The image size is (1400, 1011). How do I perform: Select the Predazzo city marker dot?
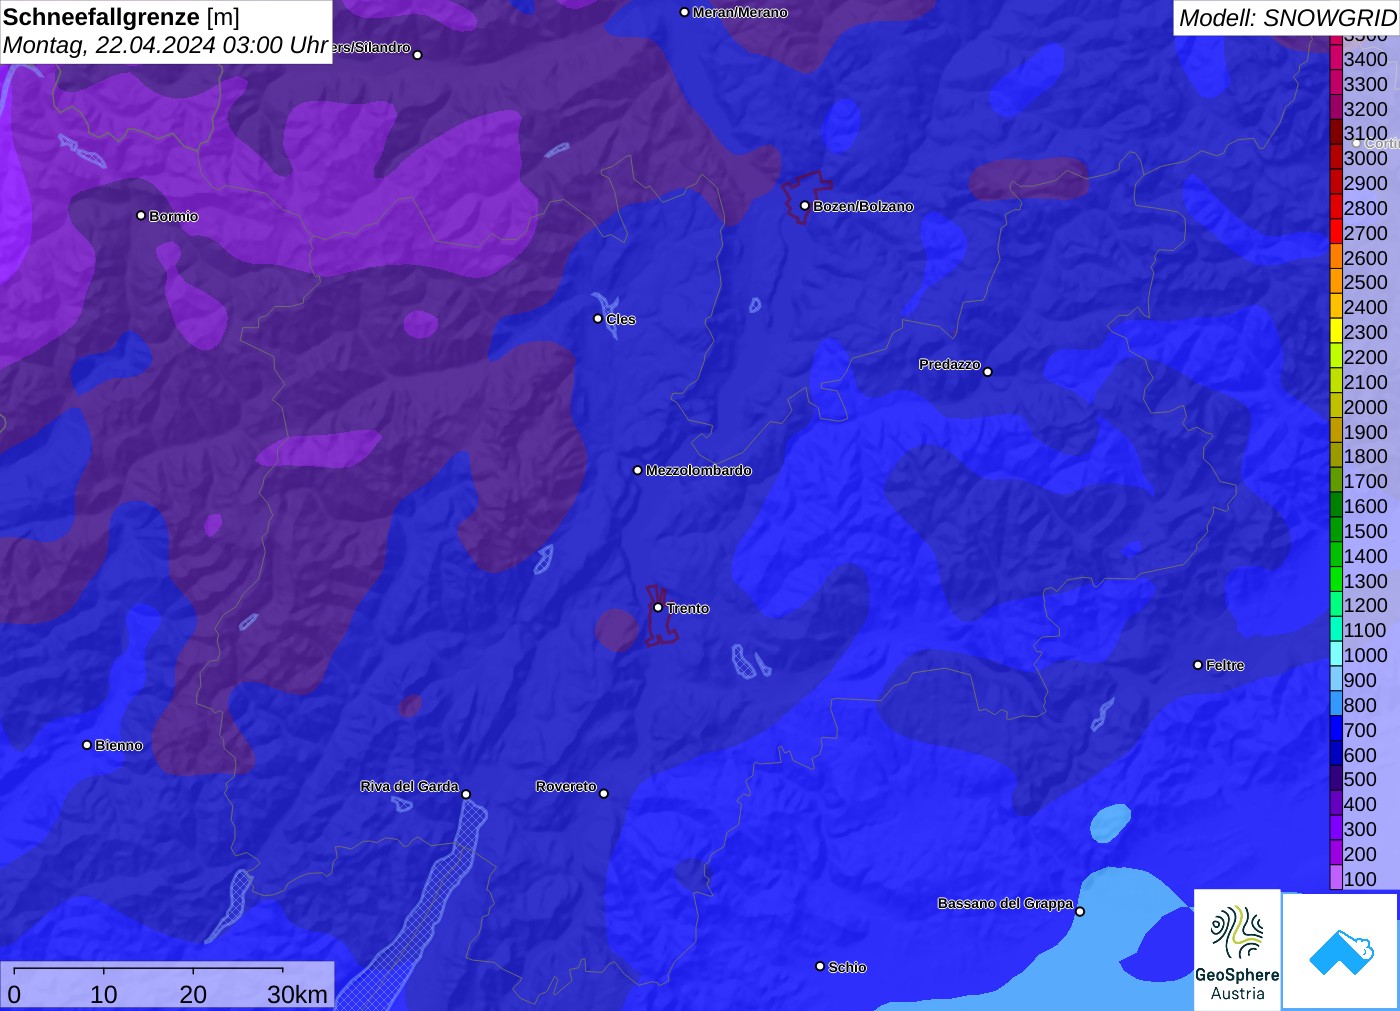(988, 372)
